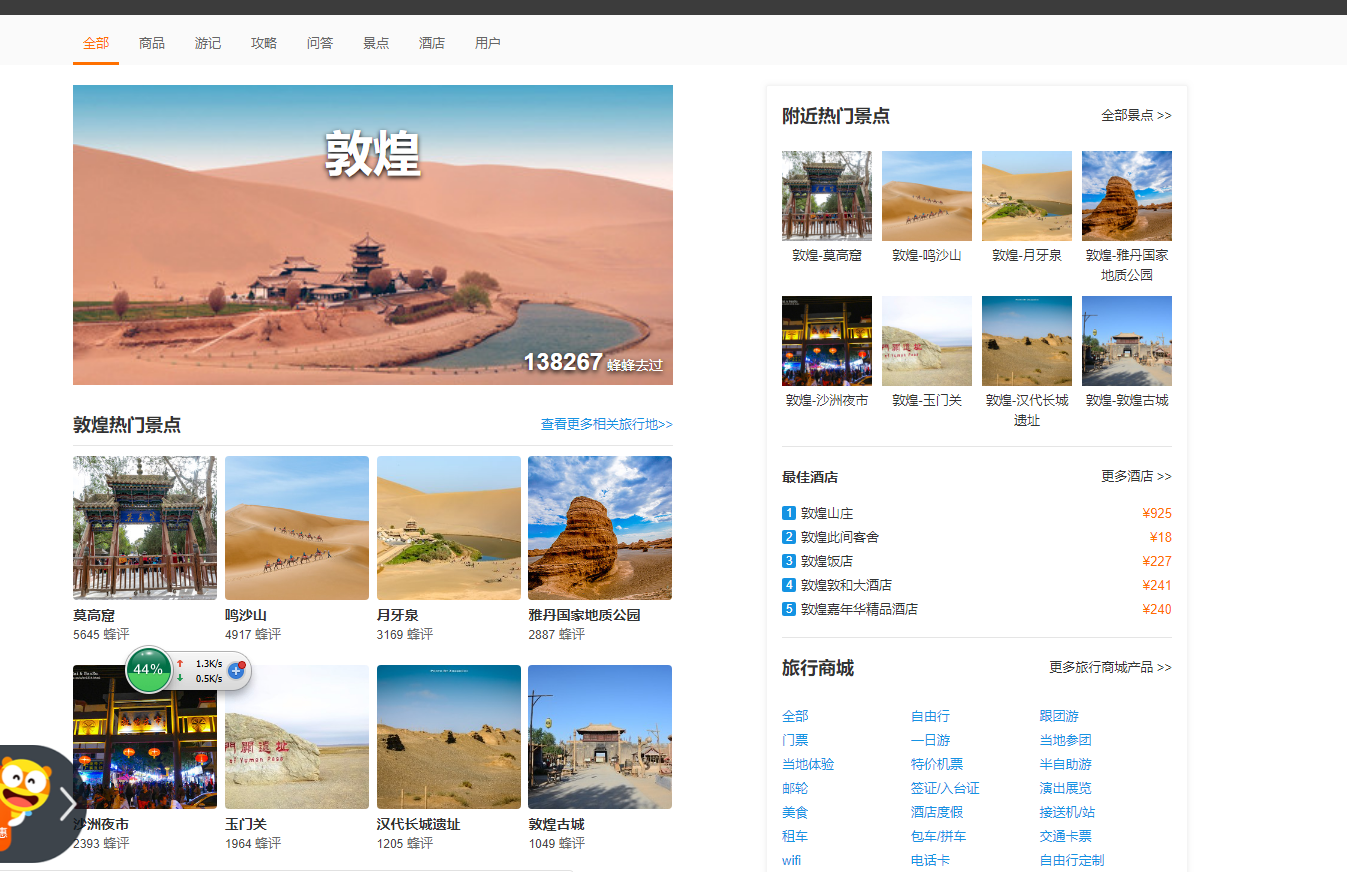Open the 跟团游 category link

pos(1059,716)
